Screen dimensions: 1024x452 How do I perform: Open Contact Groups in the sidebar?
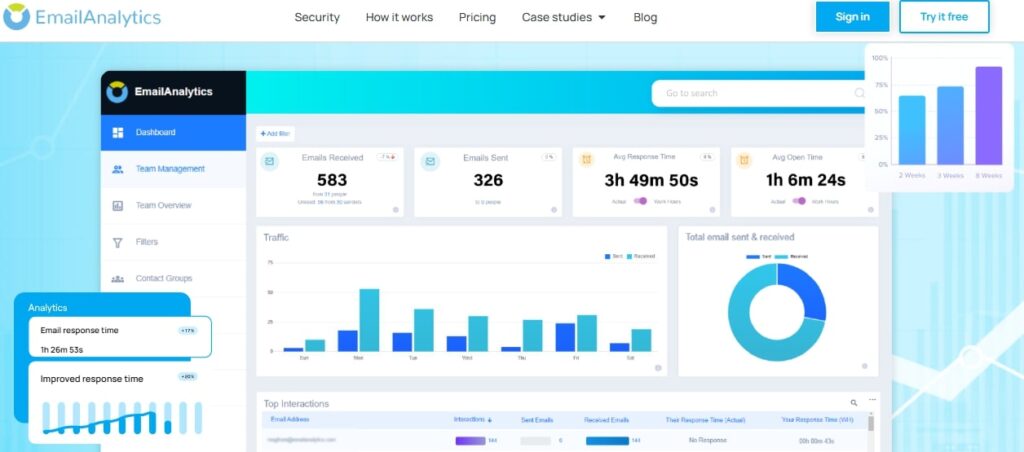173,279
